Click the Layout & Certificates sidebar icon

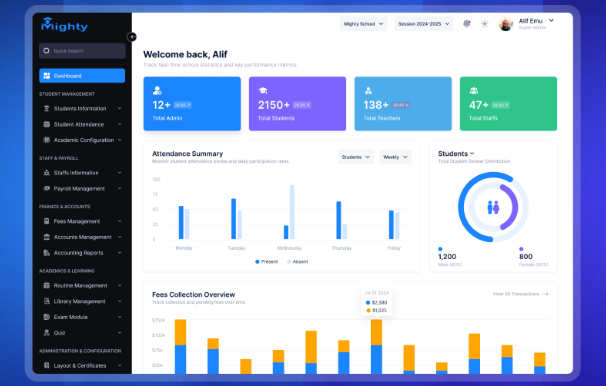click(x=46, y=365)
